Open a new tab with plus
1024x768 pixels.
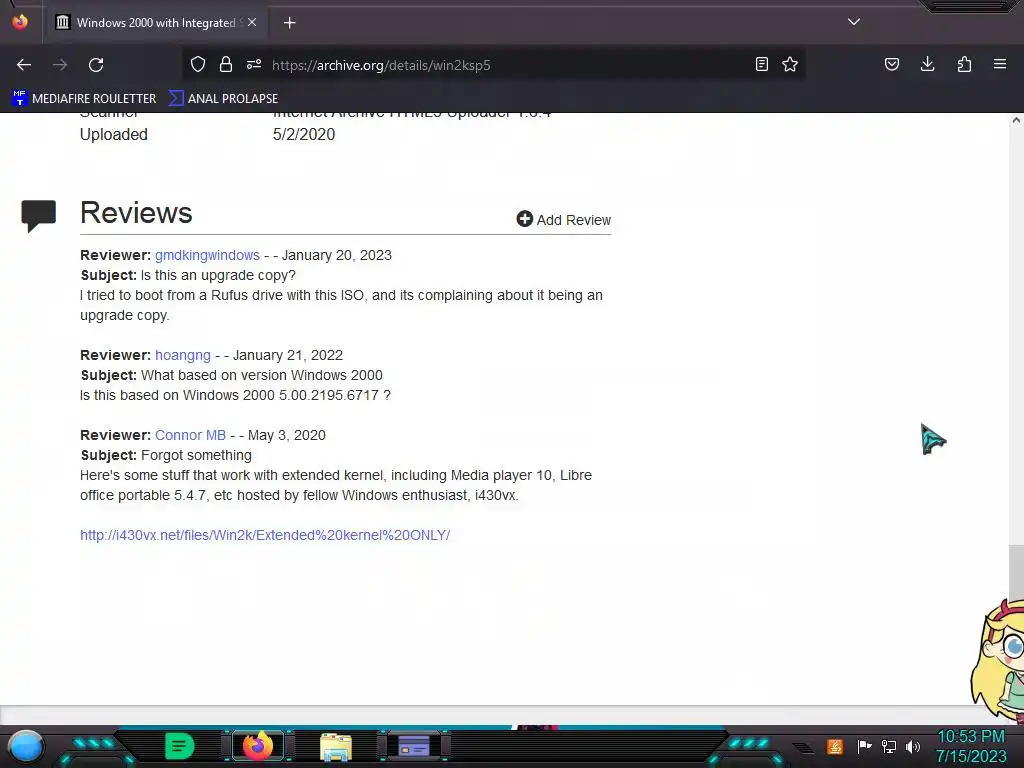pos(289,23)
